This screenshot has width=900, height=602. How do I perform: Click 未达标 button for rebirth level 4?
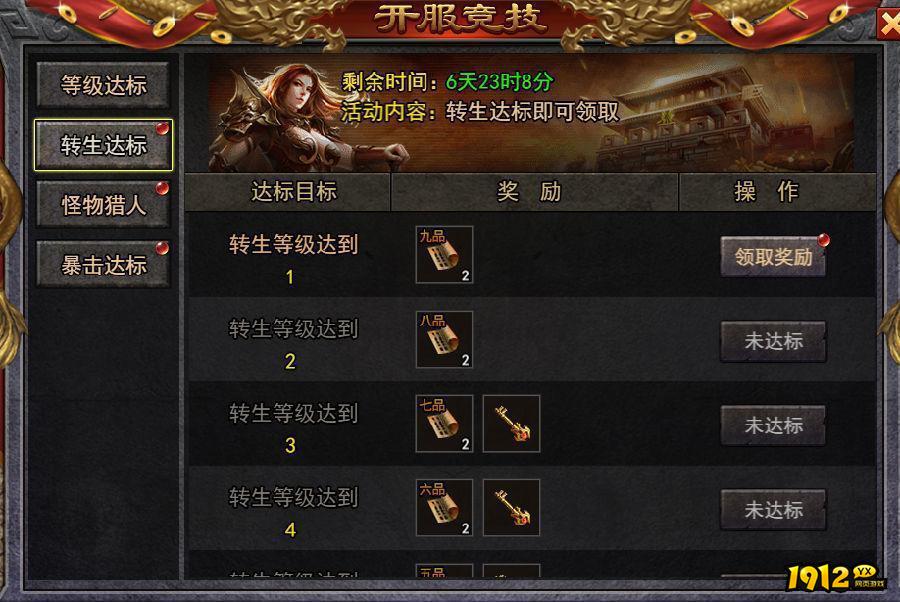click(773, 510)
